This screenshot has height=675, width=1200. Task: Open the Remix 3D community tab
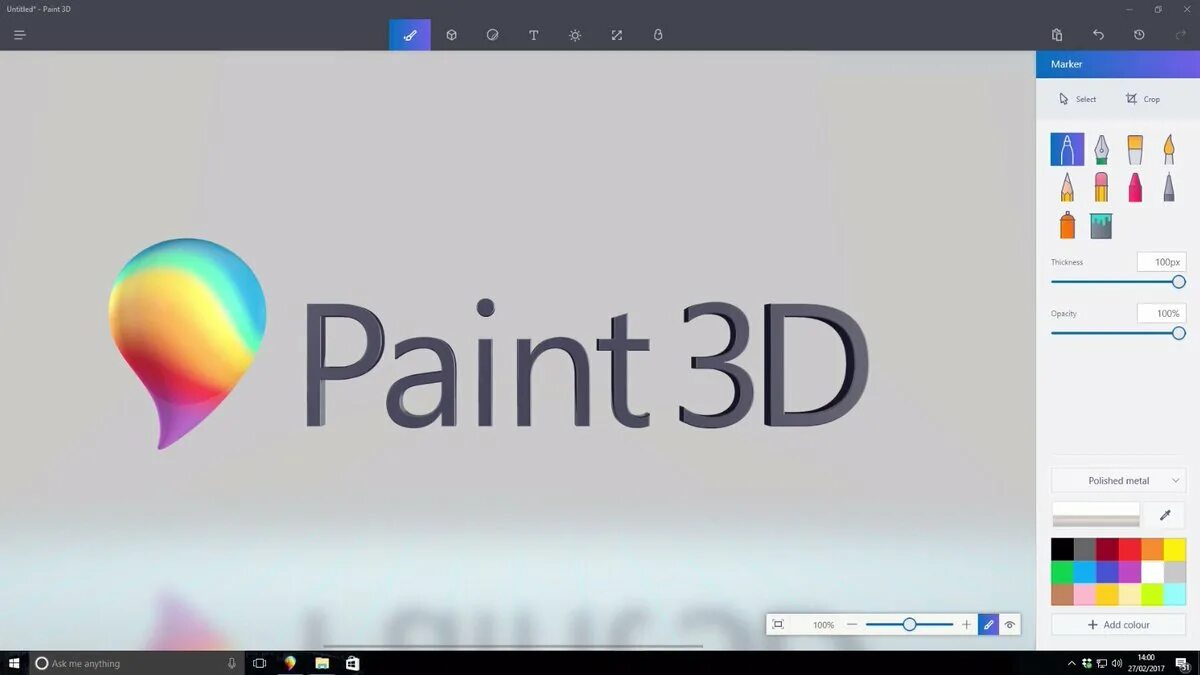pyautogui.click(x=658, y=35)
